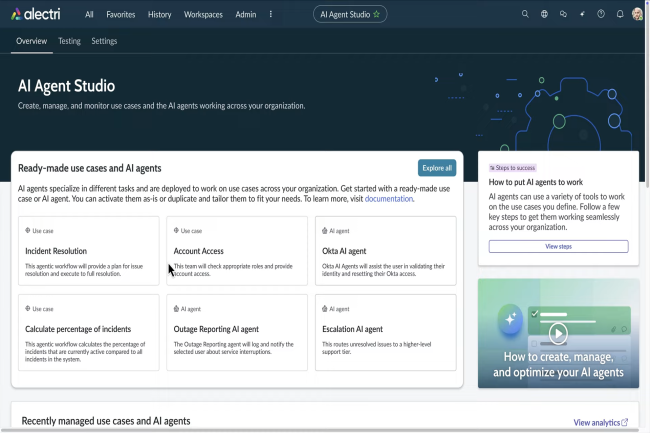Open the help question mark icon

click(601, 15)
